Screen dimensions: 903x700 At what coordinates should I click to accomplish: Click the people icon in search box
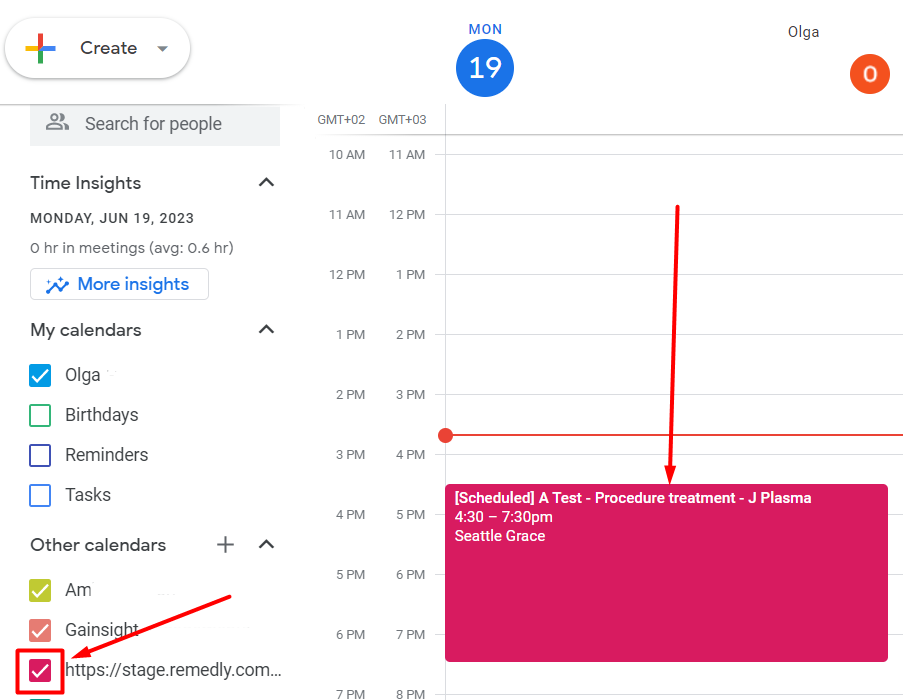57,122
